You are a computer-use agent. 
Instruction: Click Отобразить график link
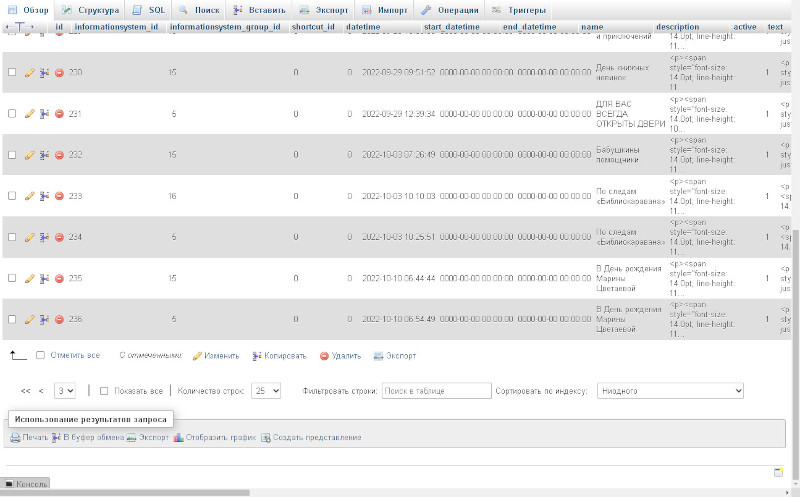point(215,437)
